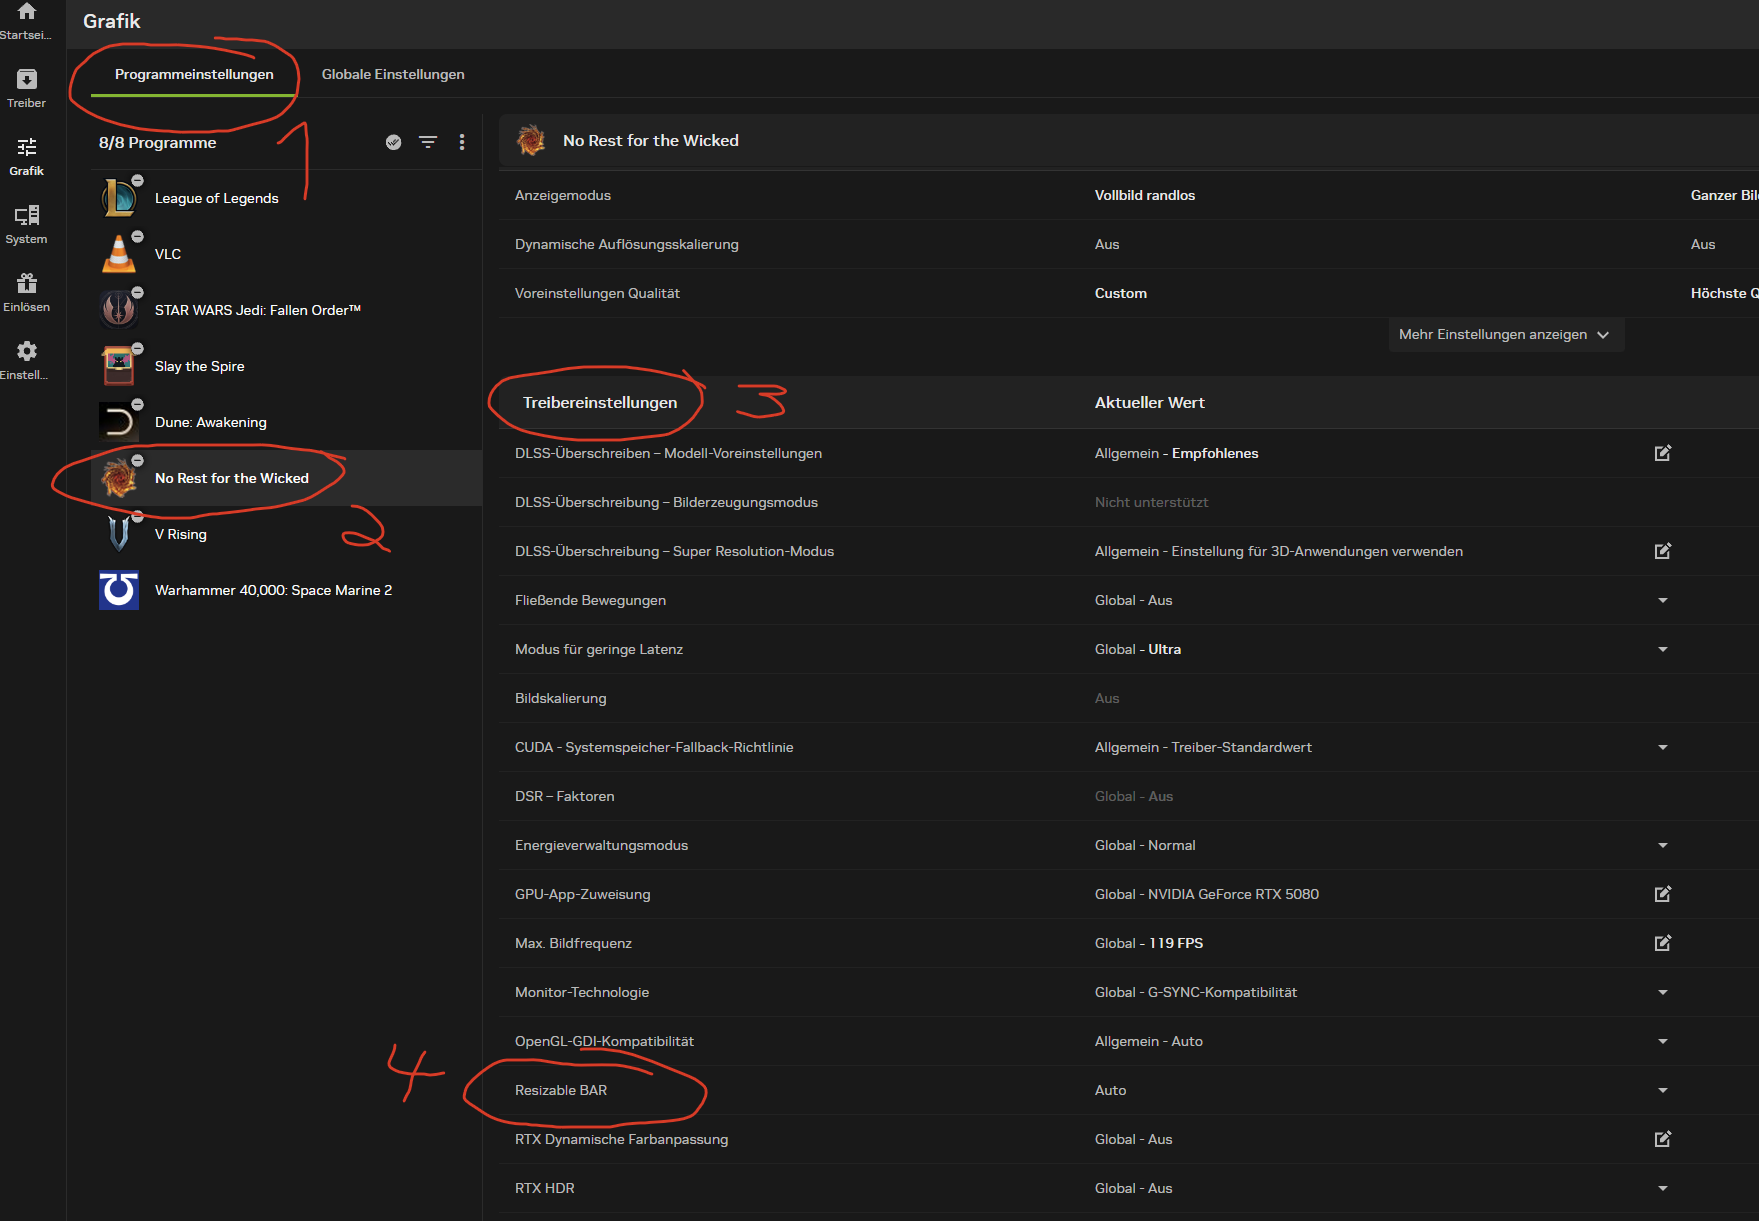Go to the Treiber section
The image size is (1759, 1221).
[x=26, y=88]
